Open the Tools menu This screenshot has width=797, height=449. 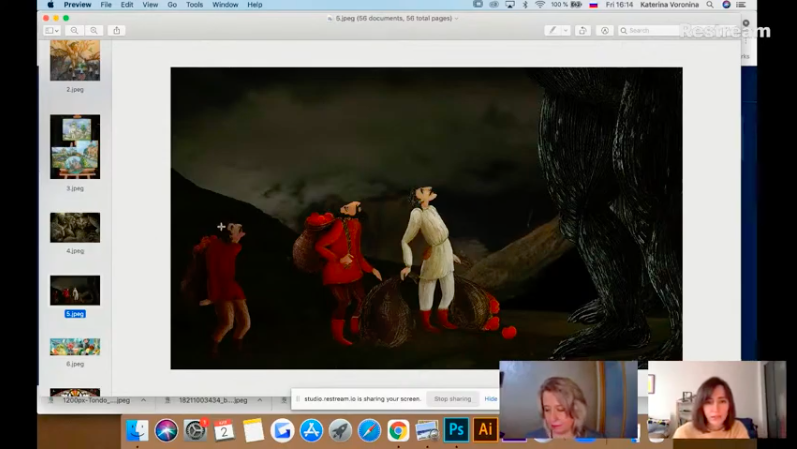point(194,5)
